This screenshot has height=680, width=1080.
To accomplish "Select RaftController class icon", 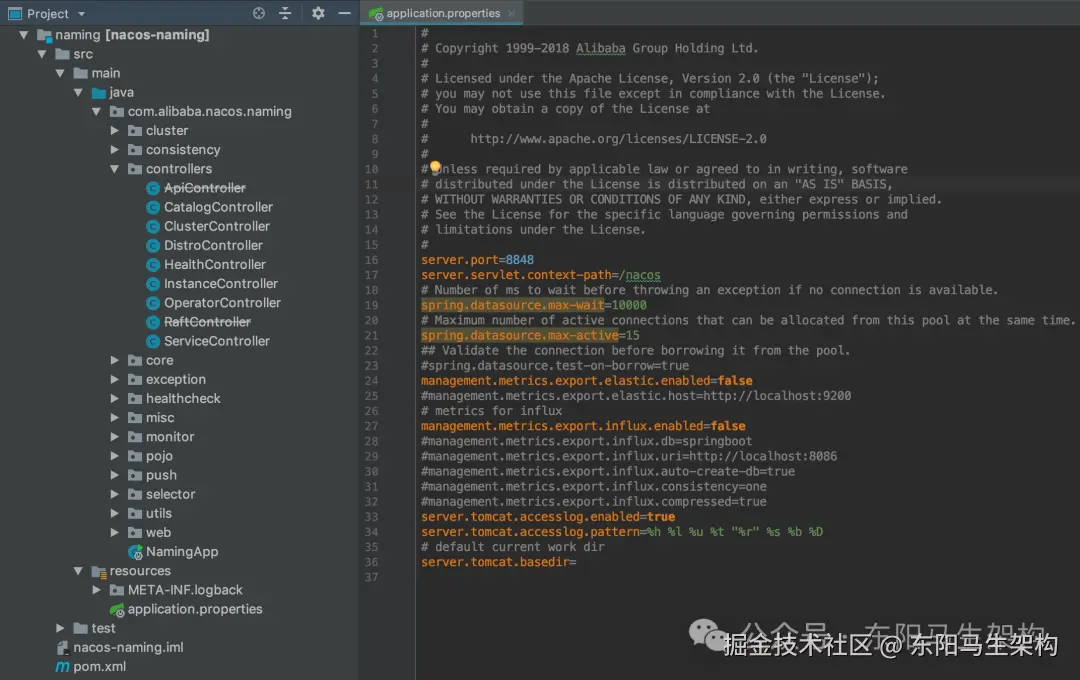I will 153,322.
